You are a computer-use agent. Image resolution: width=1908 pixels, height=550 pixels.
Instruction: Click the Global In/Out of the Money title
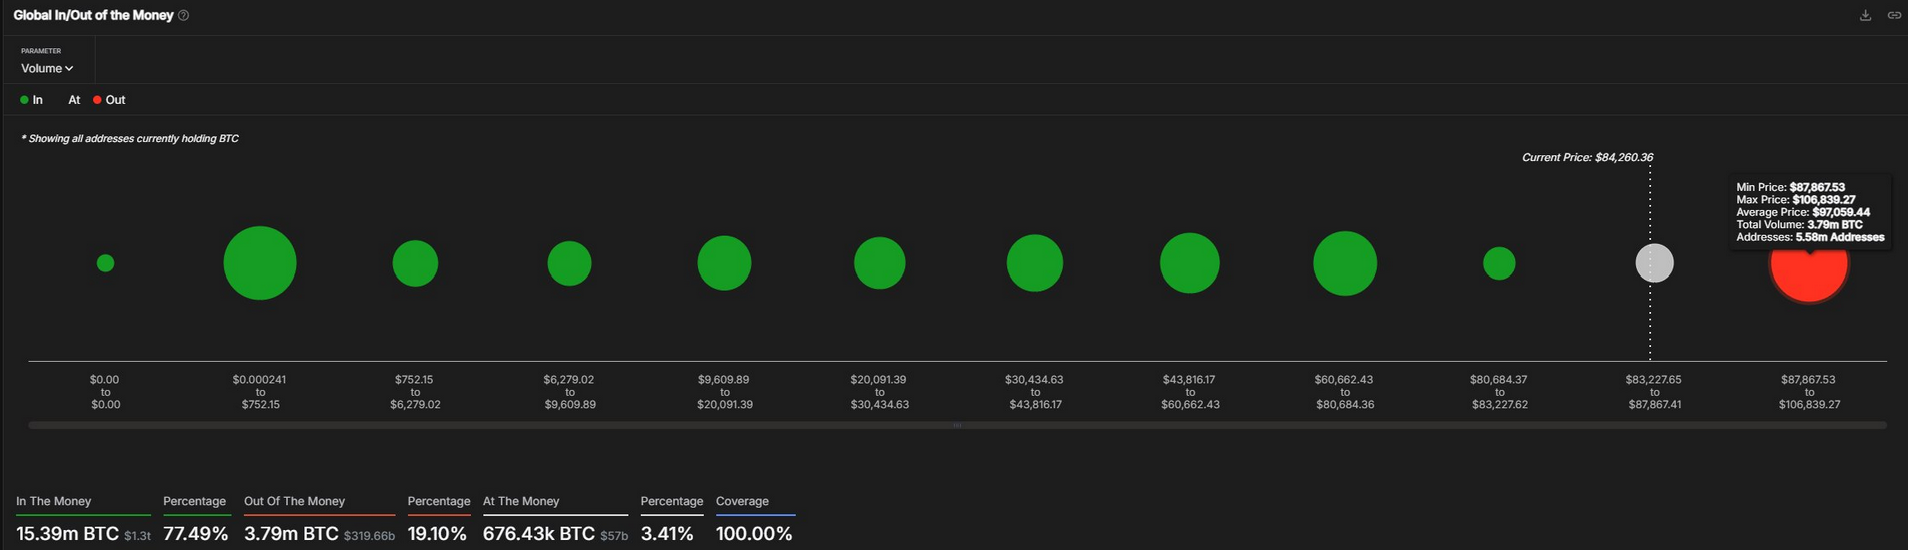(93, 15)
